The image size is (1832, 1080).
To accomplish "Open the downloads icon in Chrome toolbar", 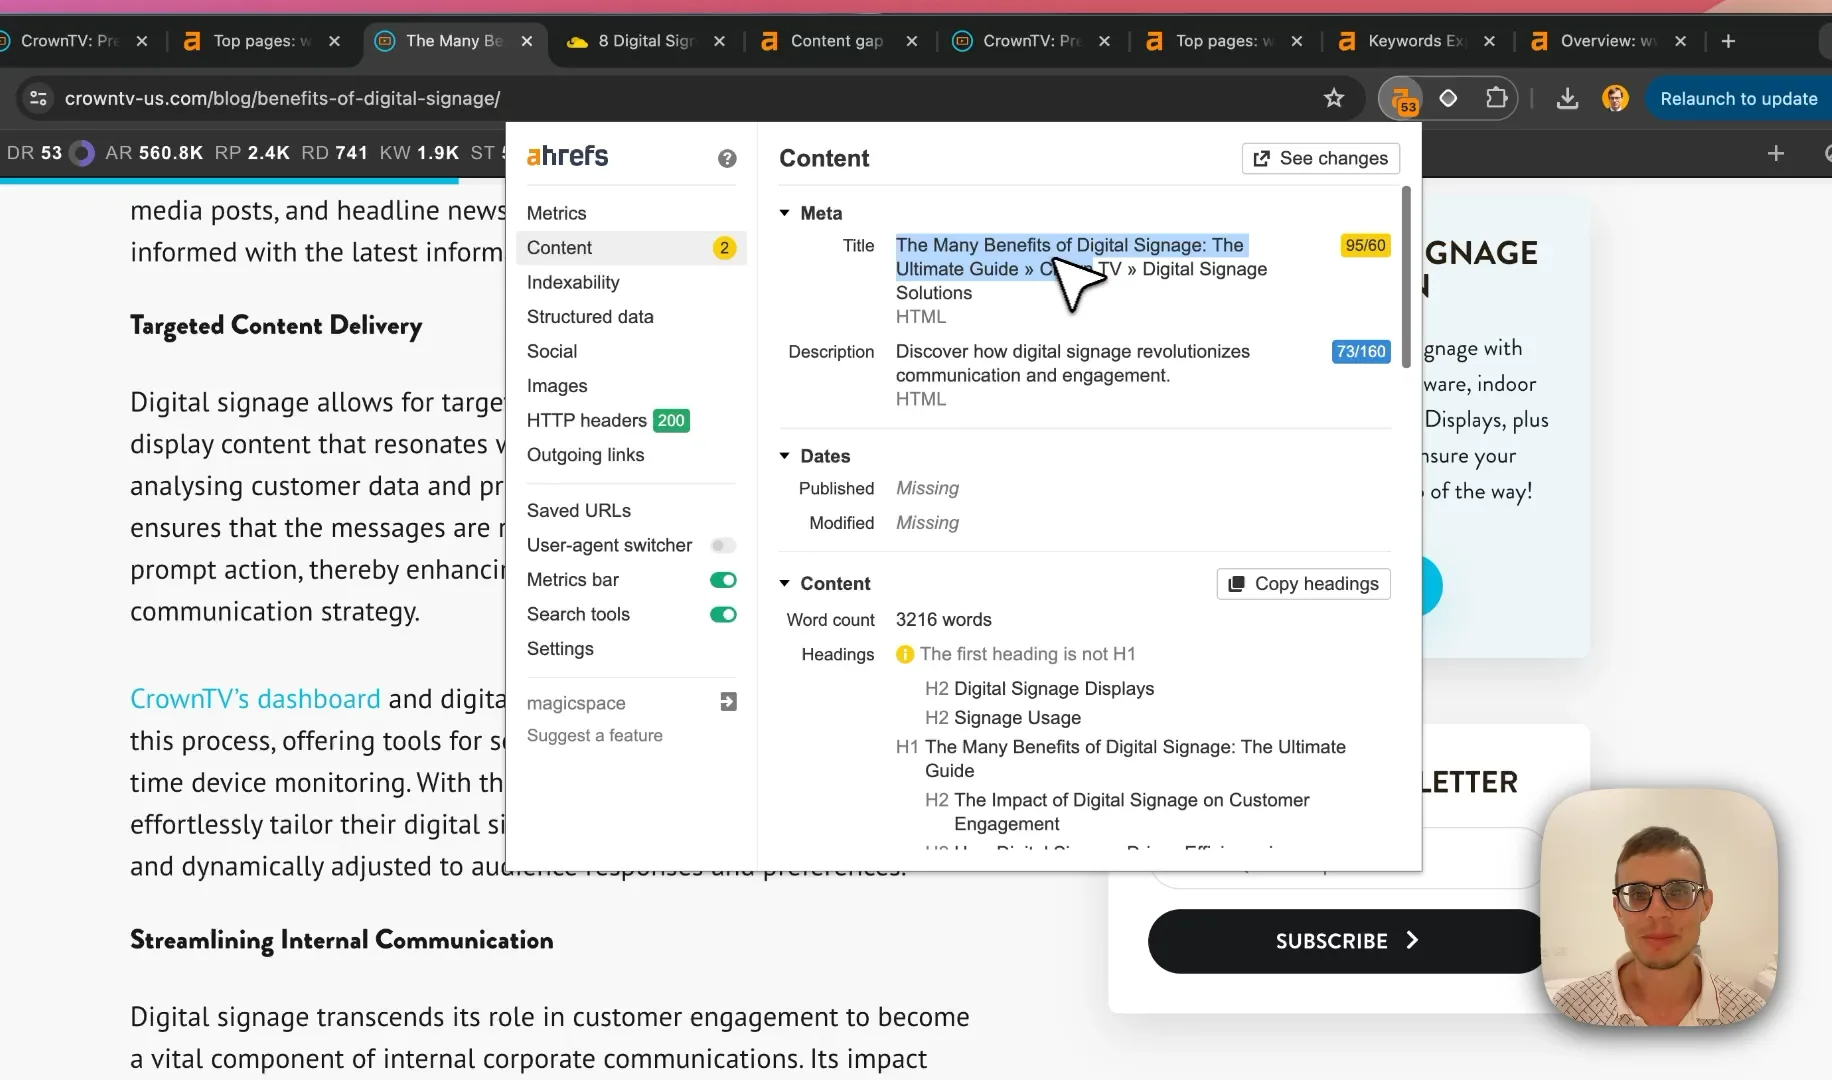I will coord(1567,98).
